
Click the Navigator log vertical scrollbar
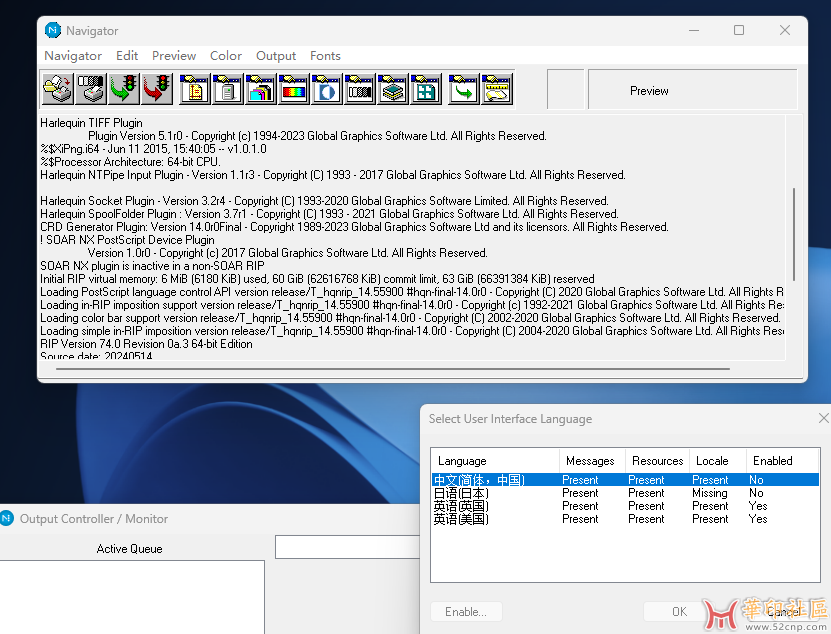point(794,234)
